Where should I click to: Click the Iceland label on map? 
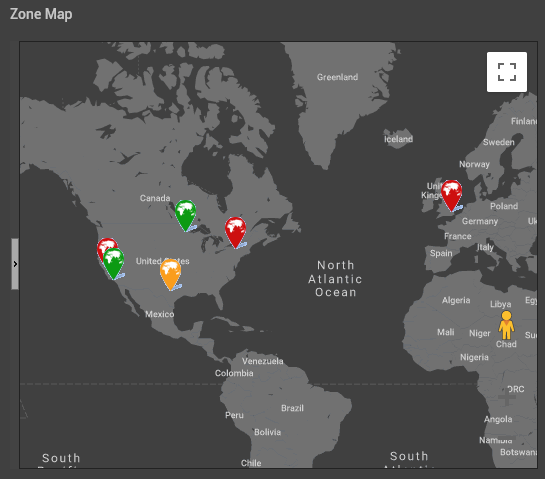[398, 139]
